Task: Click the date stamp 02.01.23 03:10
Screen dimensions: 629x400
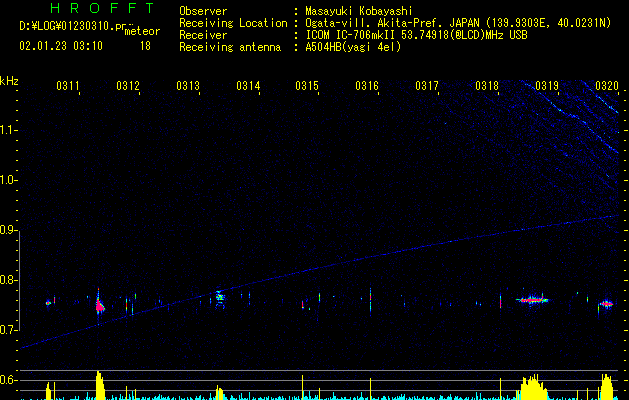Action: [x=61, y=46]
